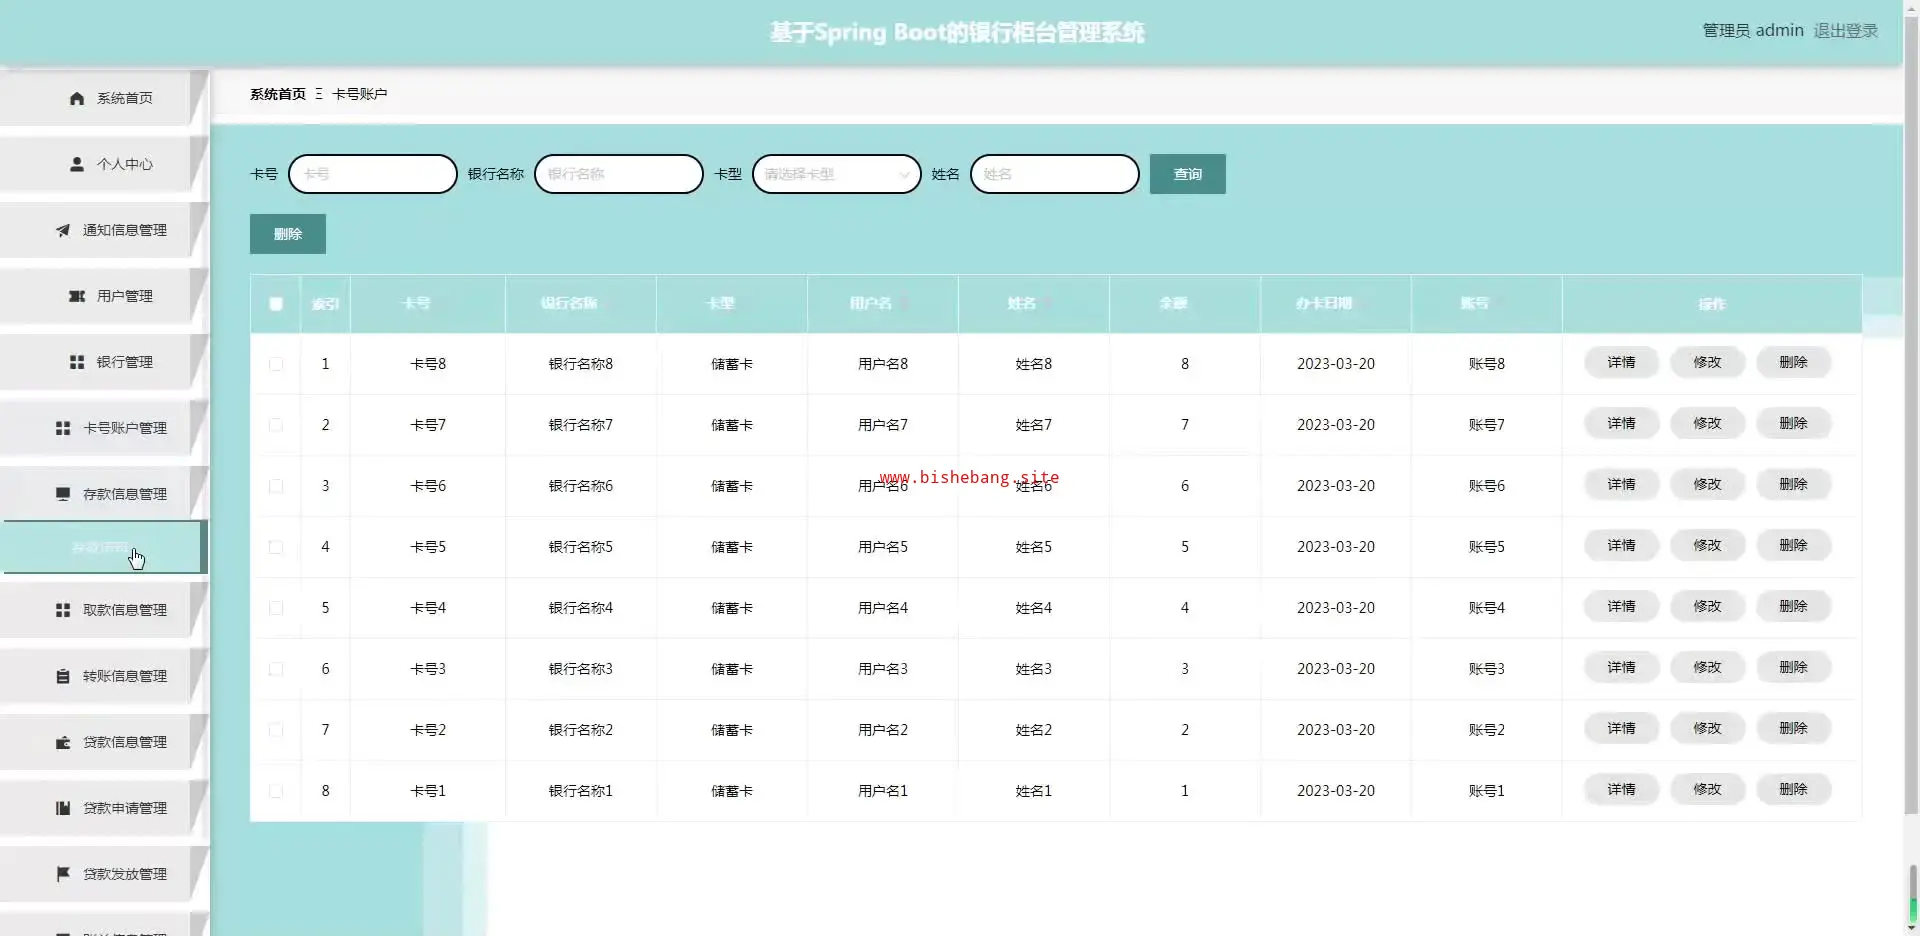
Task: Expand the 贷款信息管理 sidebar menu
Action: [124, 742]
